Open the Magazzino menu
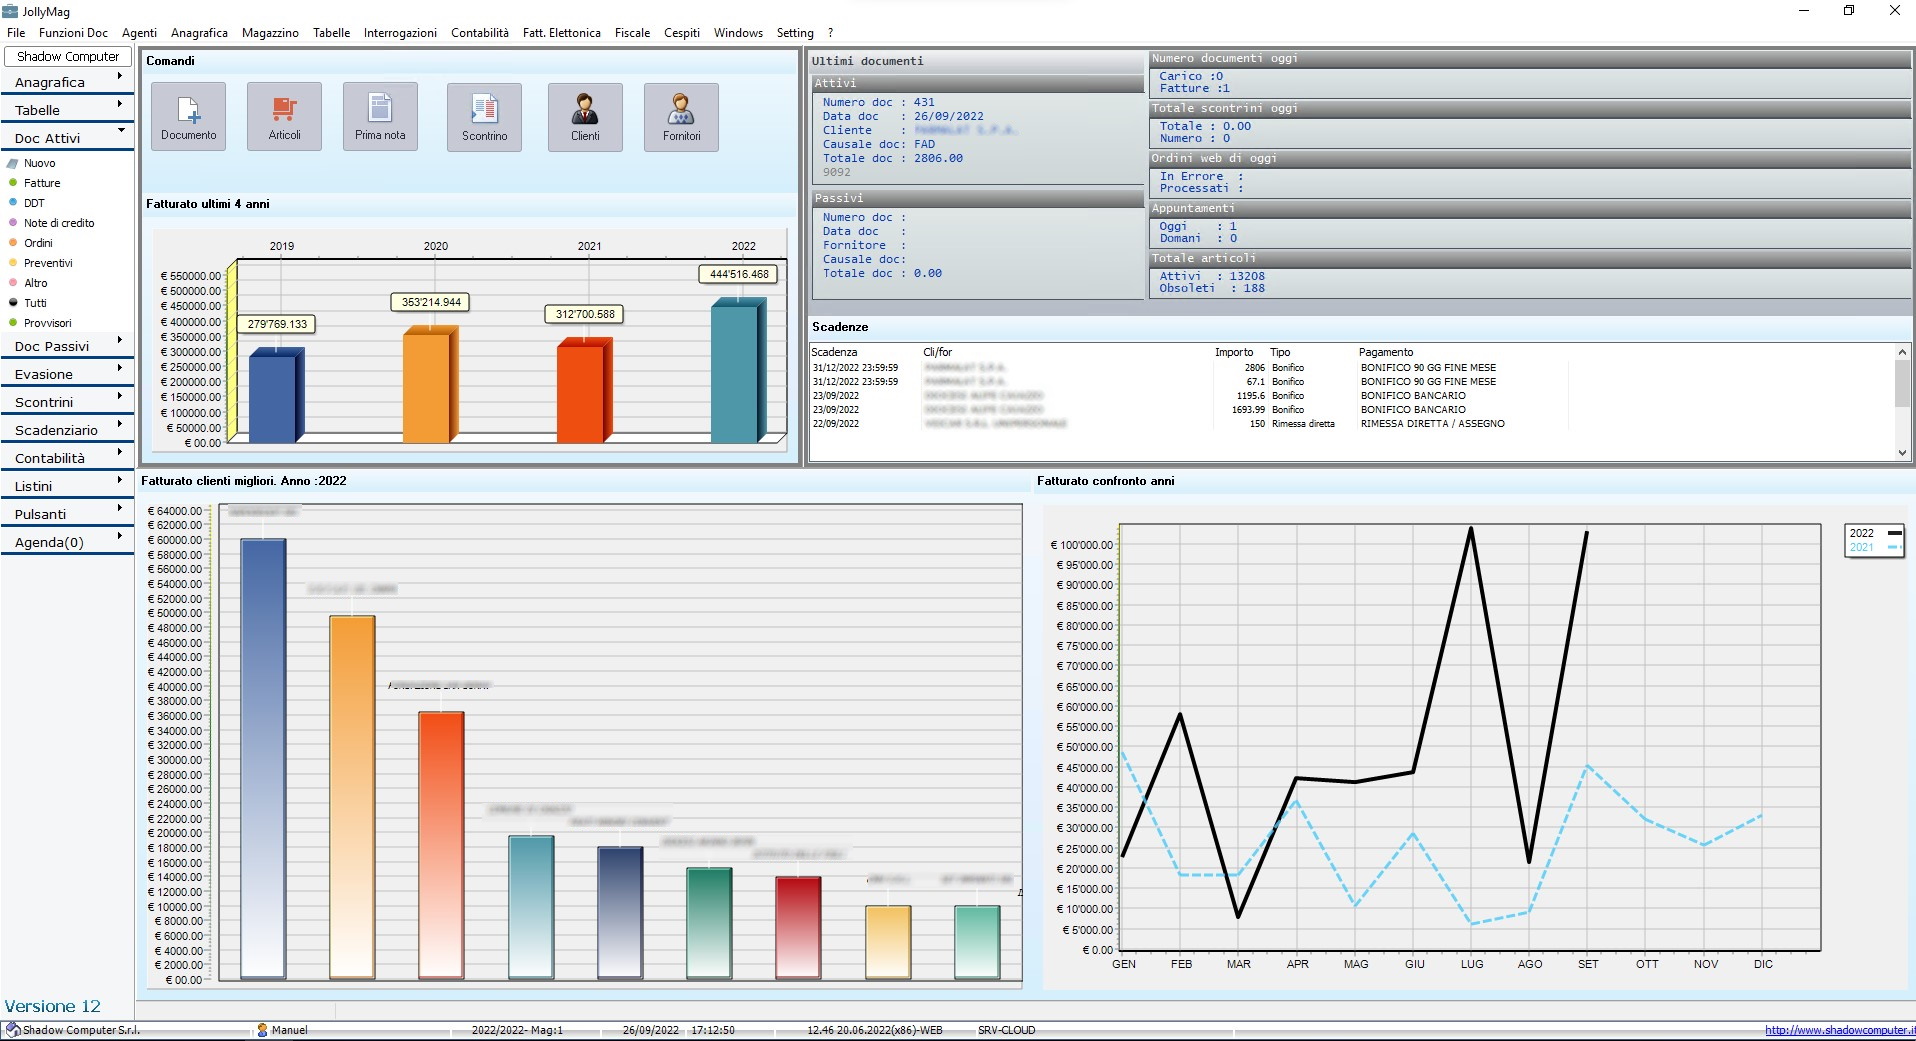The width and height of the screenshot is (1916, 1041). coord(270,33)
